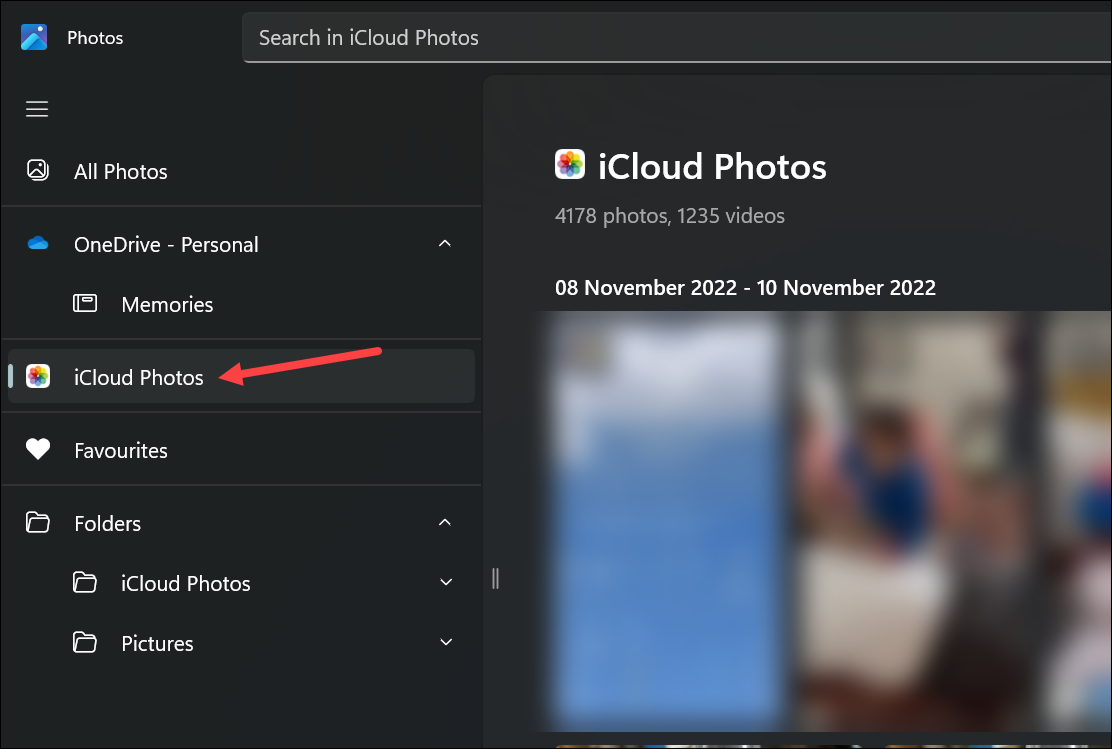
Task: Select the All Photos gallery icon
Action: point(37,170)
